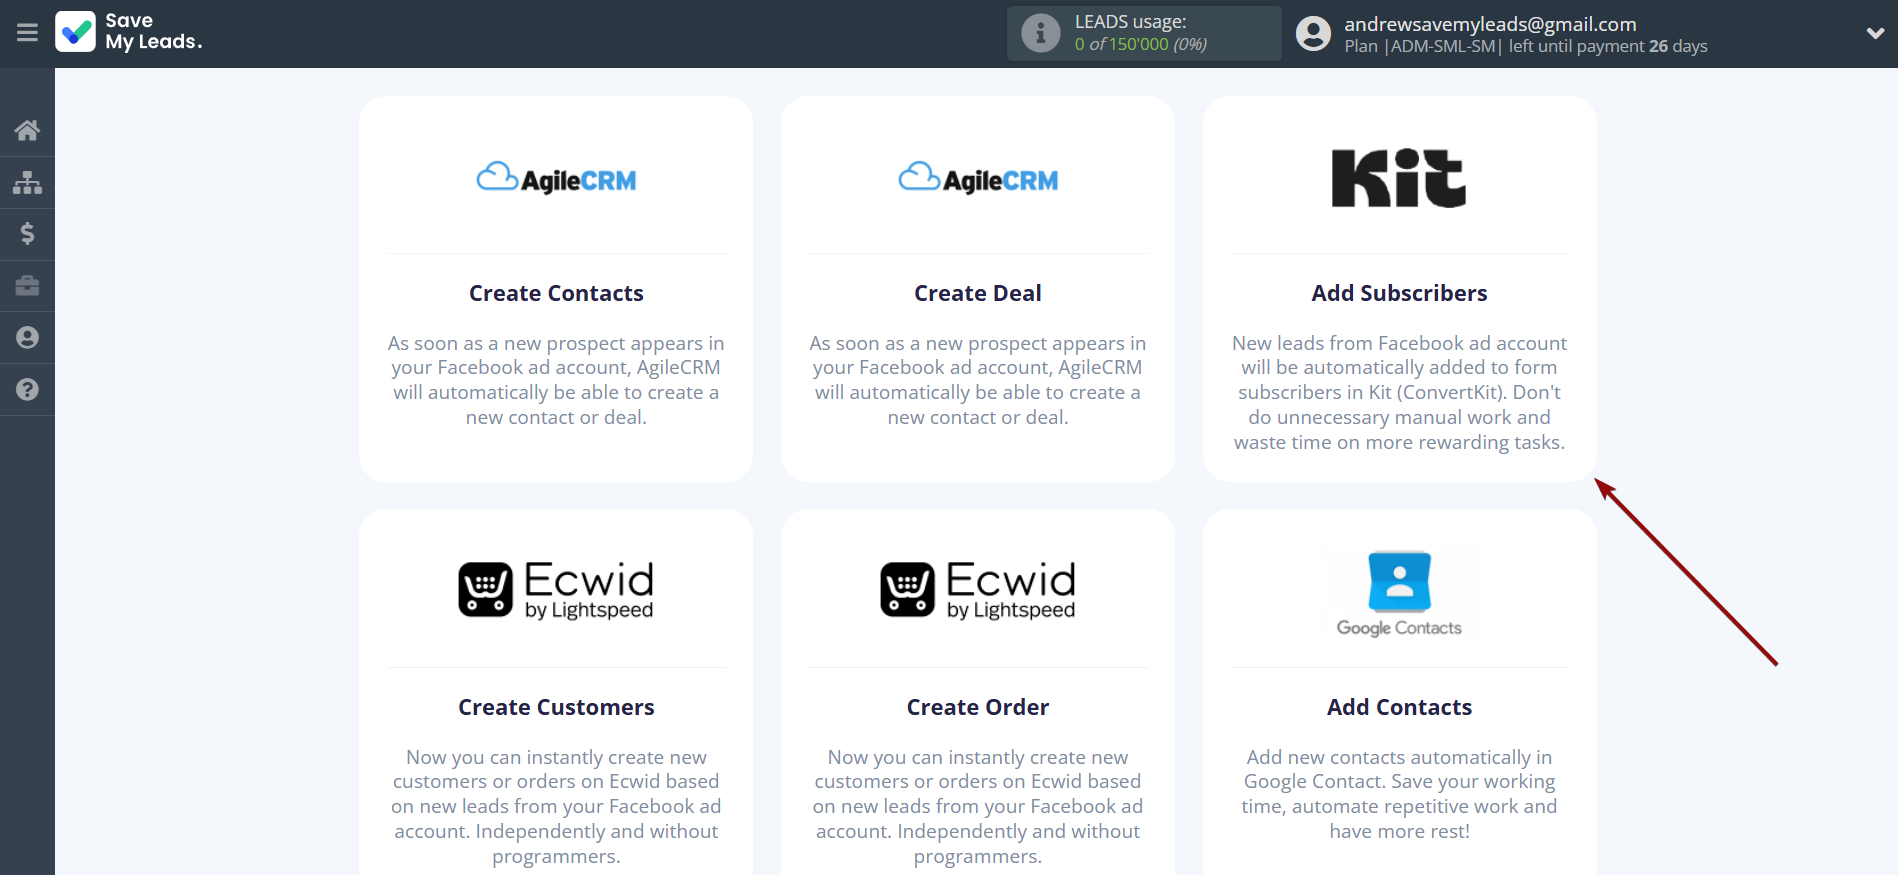Open connections via sidebar sitemap icon
The width and height of the screenshot is (1898, 875).
click(x=27, y=182)
